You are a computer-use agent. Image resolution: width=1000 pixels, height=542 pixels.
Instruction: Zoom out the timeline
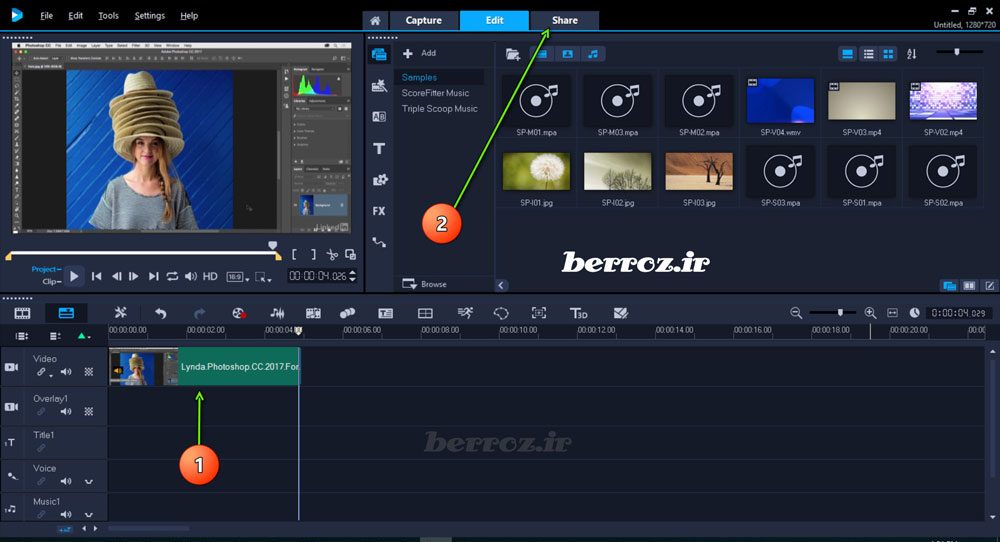point(796,312)
